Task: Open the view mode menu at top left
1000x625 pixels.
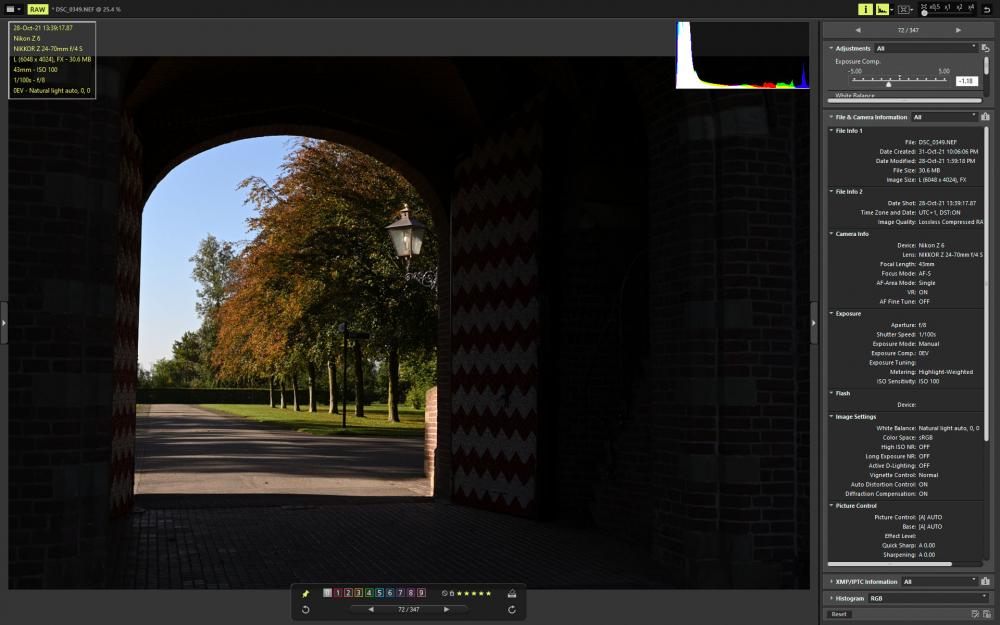Action: click(x=13, y=9)
